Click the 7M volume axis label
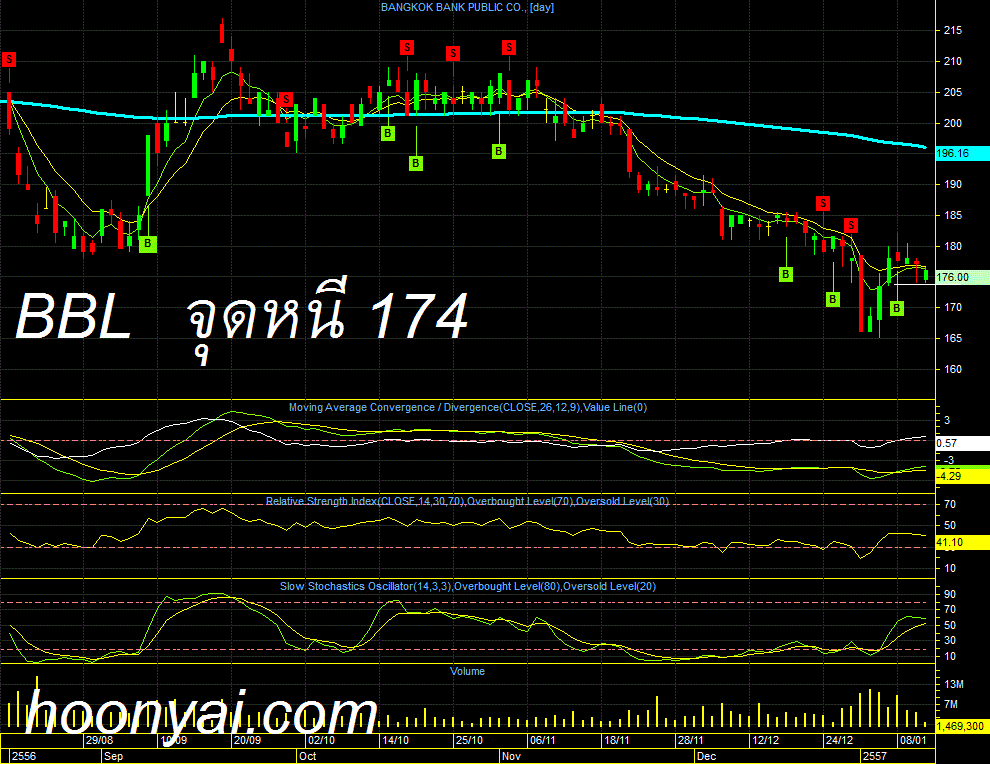This screenshot has width=990, height=764. coord(951,704)
